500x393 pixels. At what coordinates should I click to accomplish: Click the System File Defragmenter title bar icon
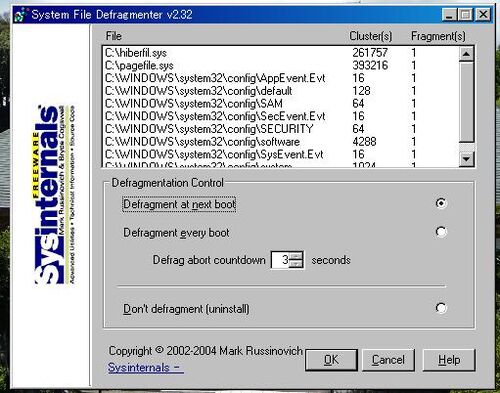coord(21,15)
